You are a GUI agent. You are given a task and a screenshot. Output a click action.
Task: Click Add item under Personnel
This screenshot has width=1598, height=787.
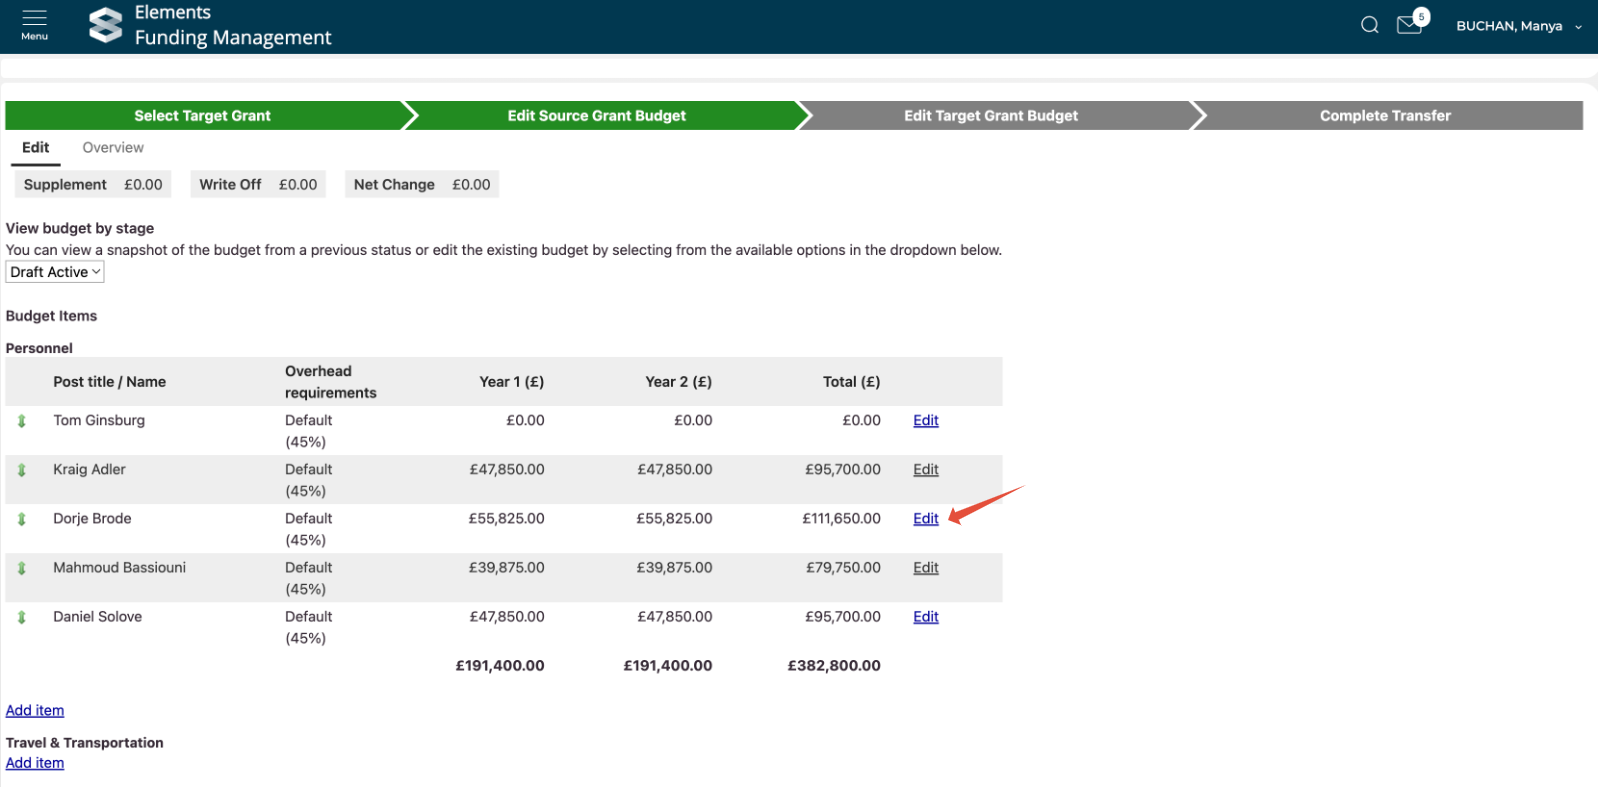[x=35, y=711]
